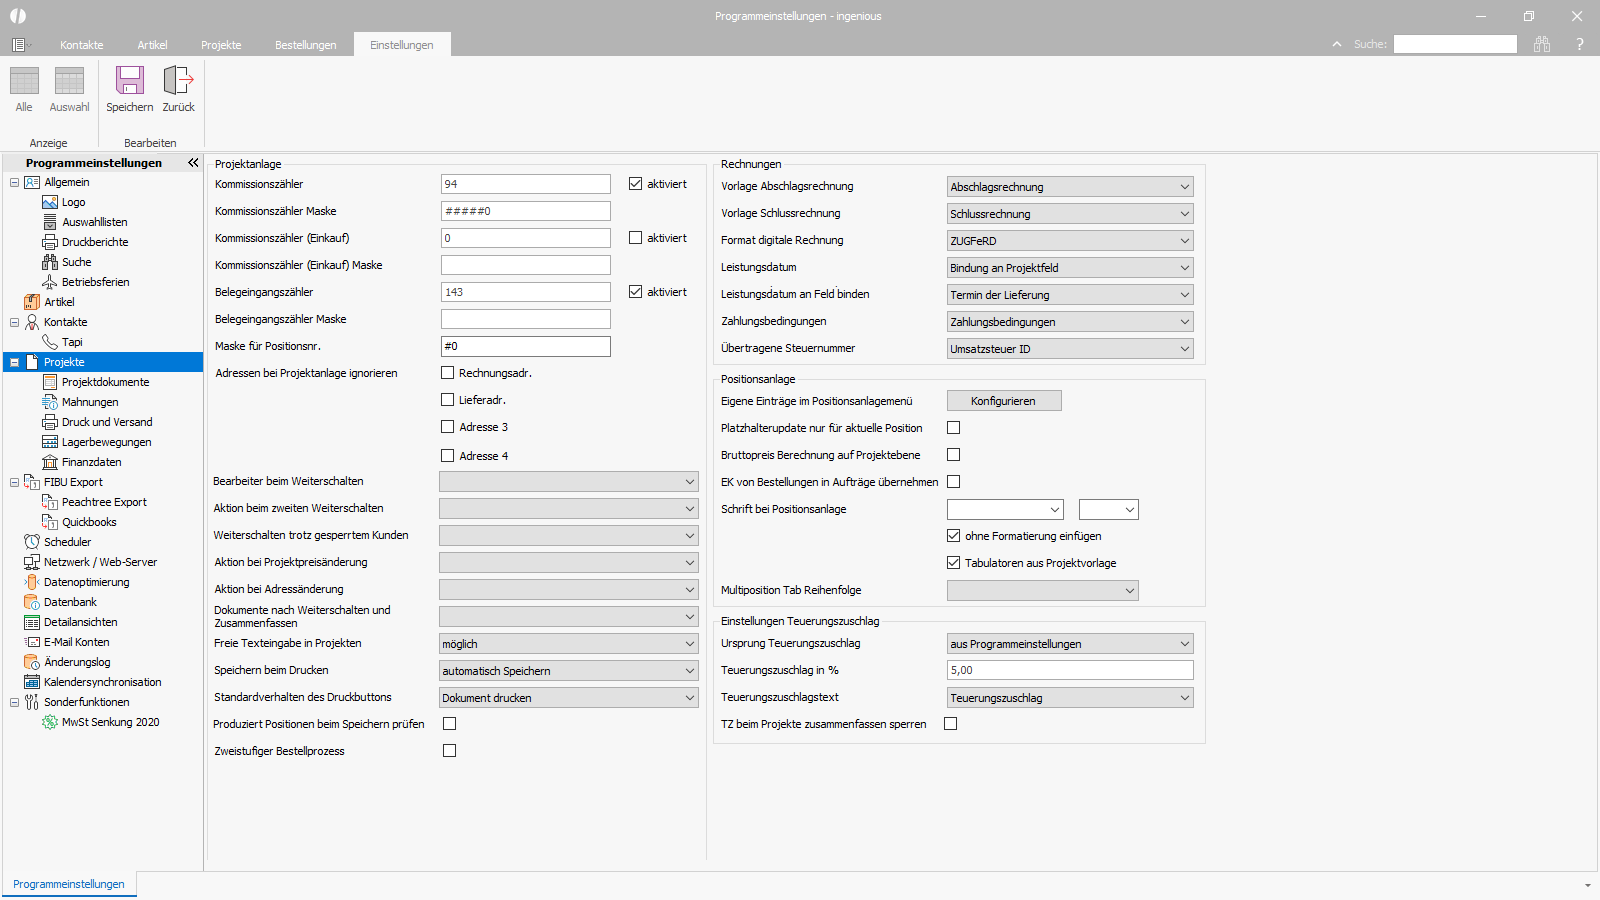Screen dimensions: 1600x900
Task: Select the Kalendersynchronisation icon
Action: click(x=32, y=682)
